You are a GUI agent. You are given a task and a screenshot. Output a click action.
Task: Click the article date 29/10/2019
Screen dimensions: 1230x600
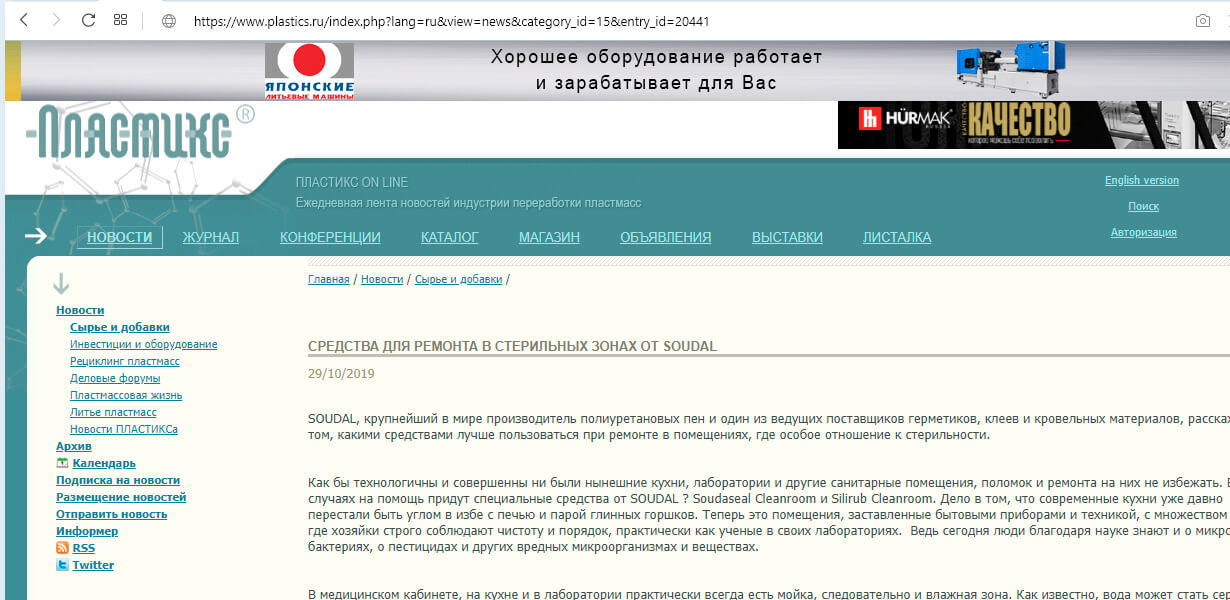(341, 374)
